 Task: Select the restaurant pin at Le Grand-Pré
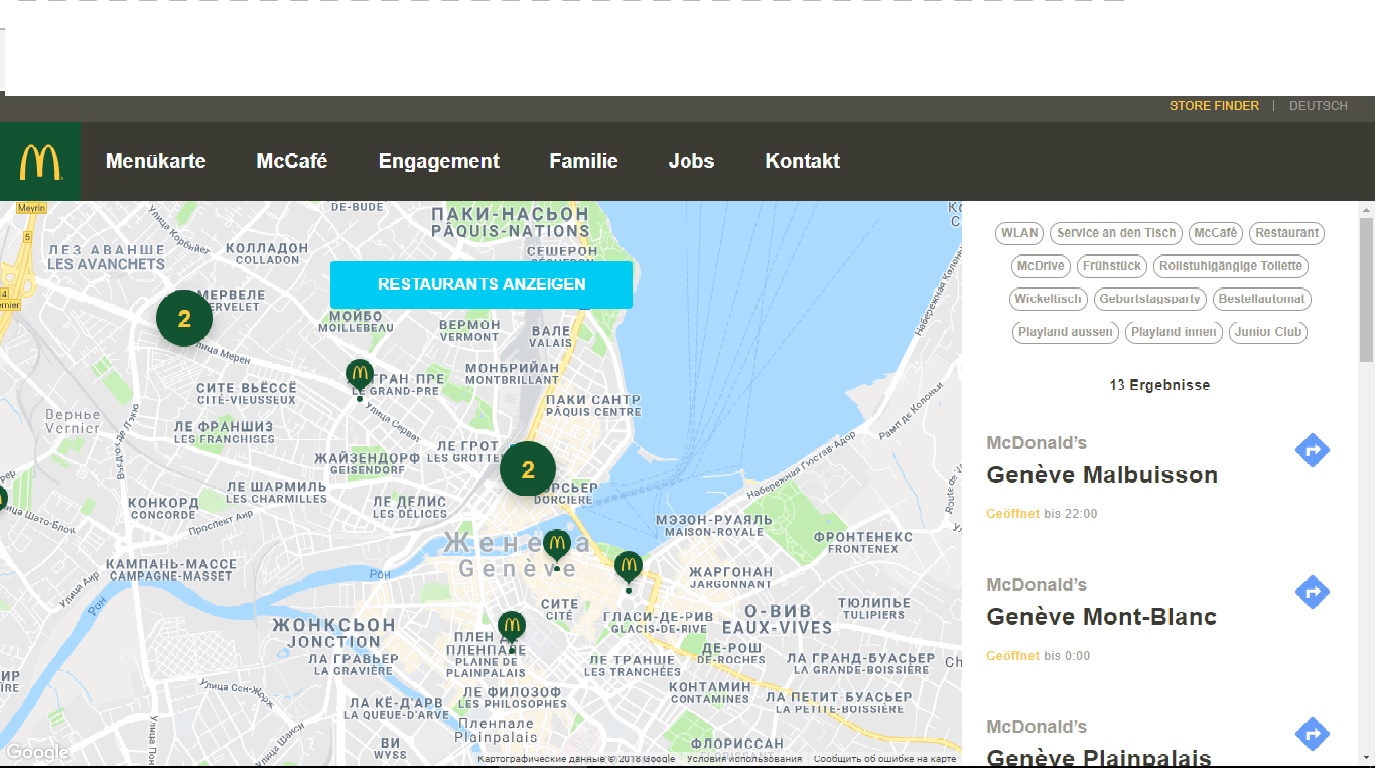[360, 378]
